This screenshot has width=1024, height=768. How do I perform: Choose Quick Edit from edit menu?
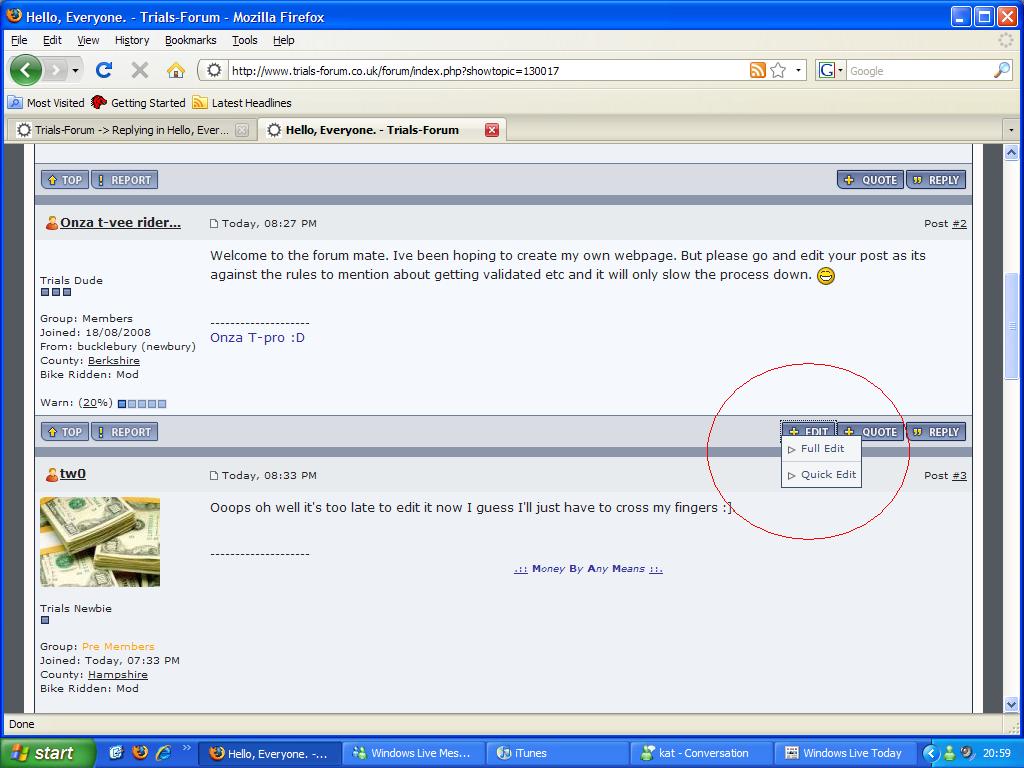click(x=822, y=475)
